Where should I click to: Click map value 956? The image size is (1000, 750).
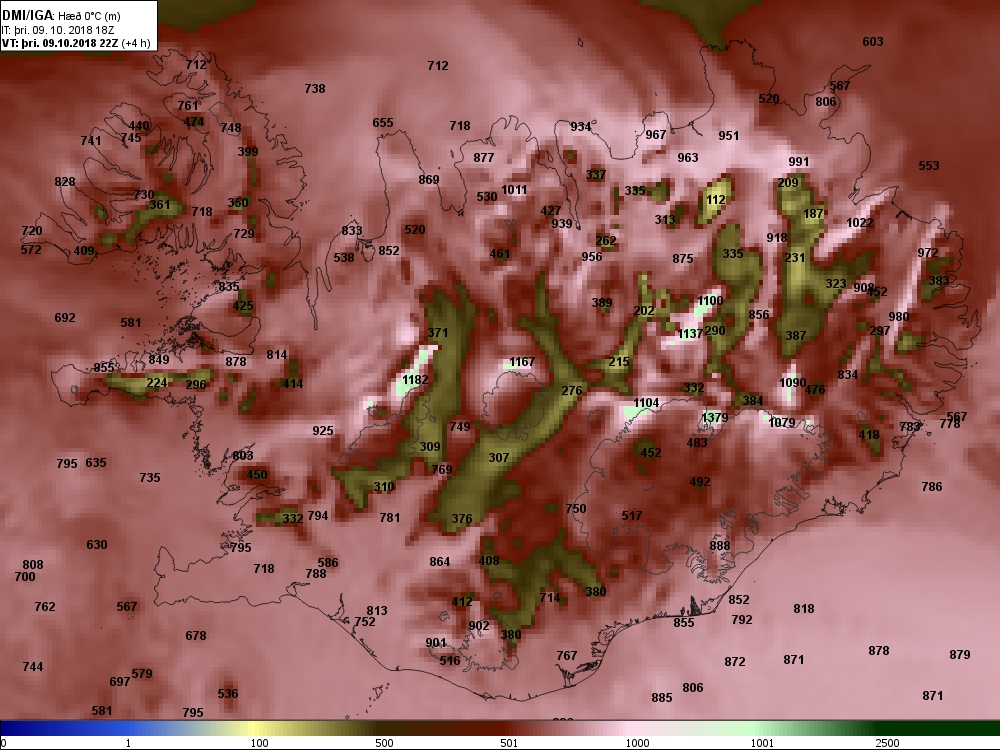click(592, 256)
